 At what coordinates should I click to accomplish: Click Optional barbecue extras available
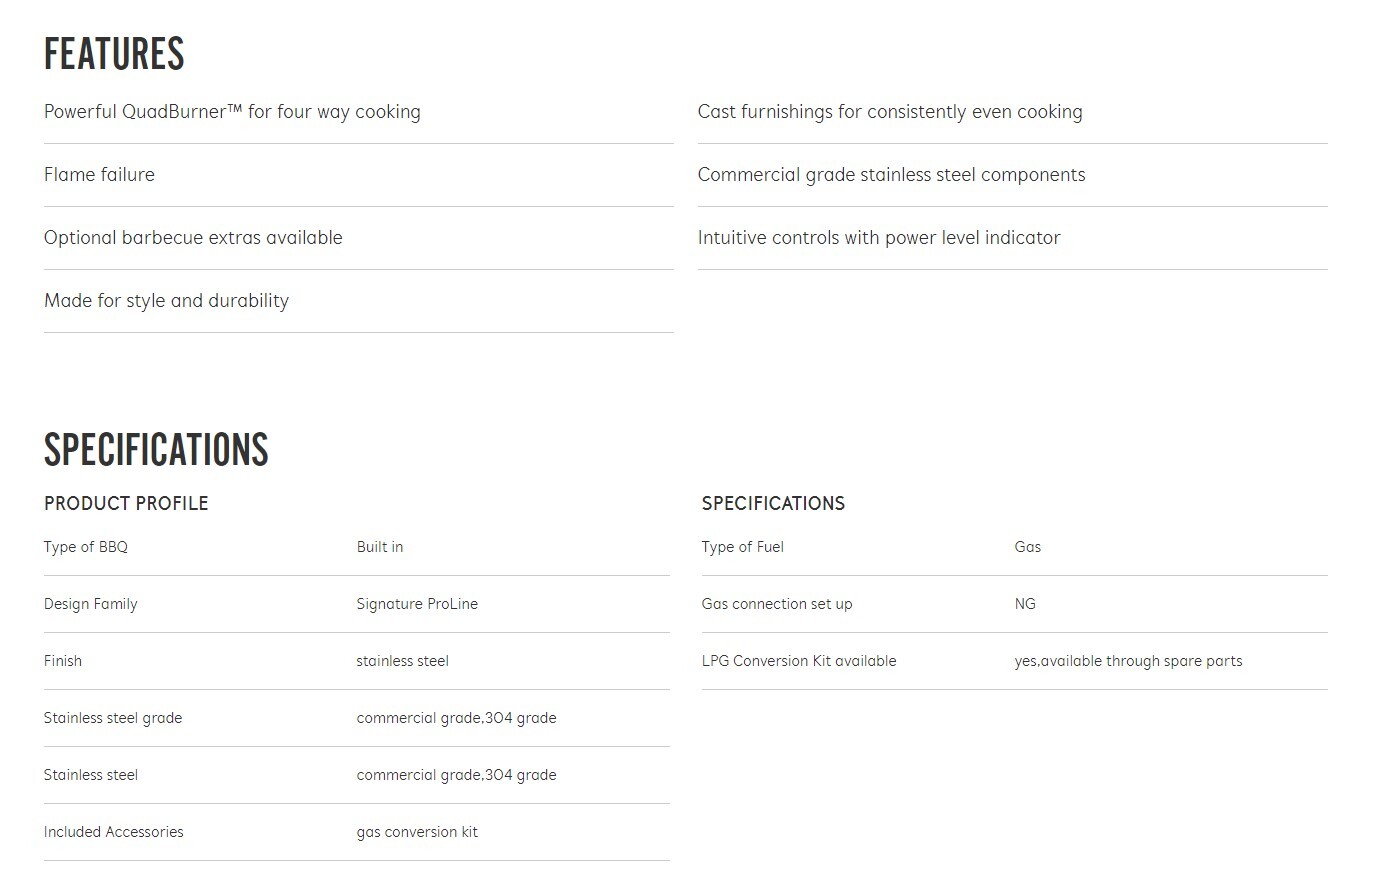[x=193, y=238]
